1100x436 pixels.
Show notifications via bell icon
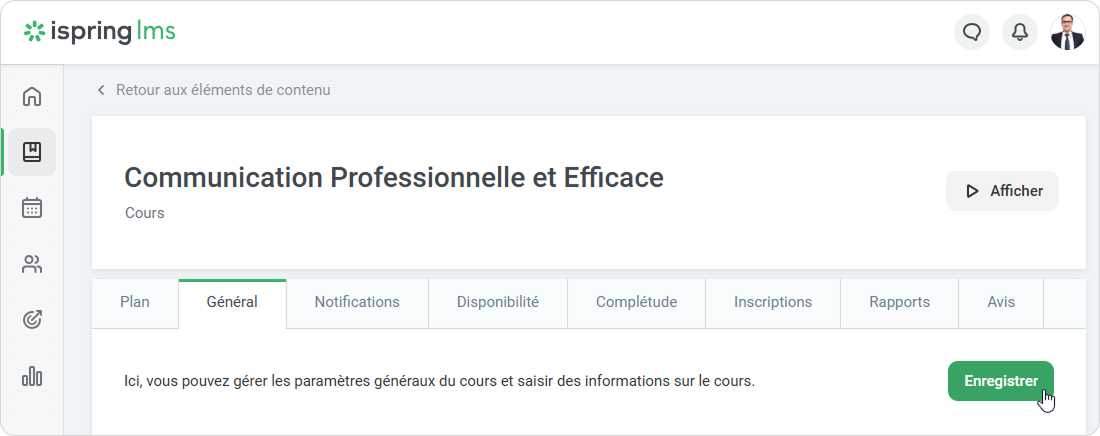point(1020,32)
